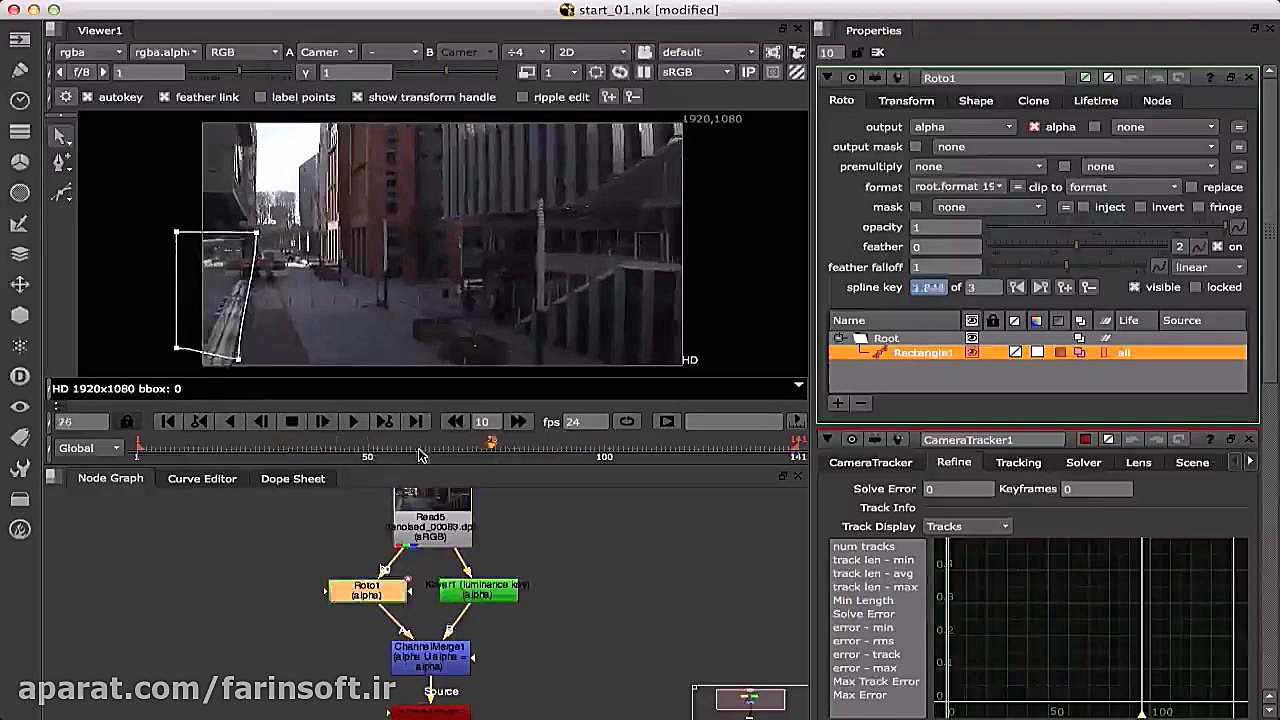Select the ChannelMerge1 node in the graph
The height and width of the screenshot is (720, 1280).
(x=430, y=657)
